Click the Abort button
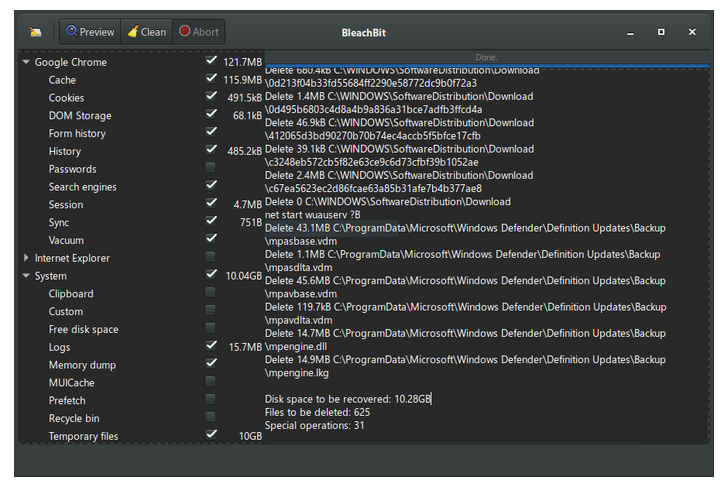This screenshot has height=485, width=720. (x=199, y=32)
